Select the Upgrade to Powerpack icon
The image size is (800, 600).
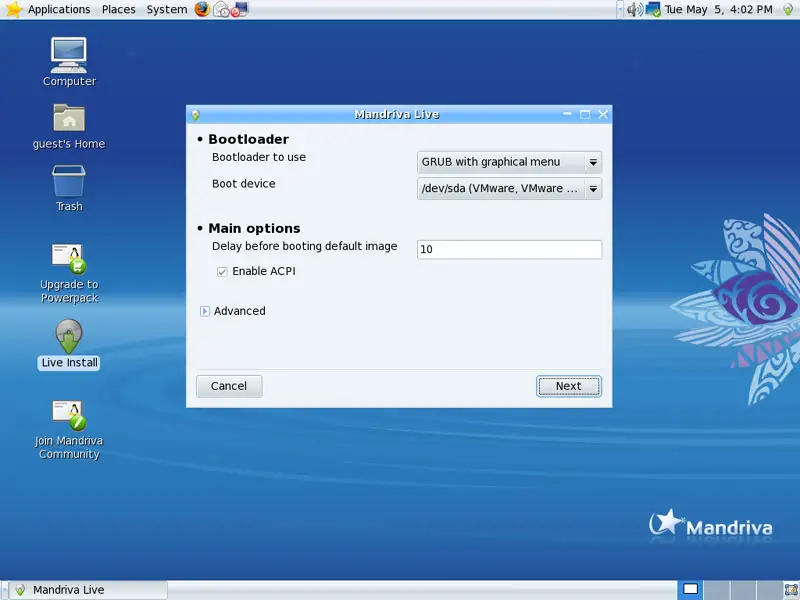click(69, 273)
